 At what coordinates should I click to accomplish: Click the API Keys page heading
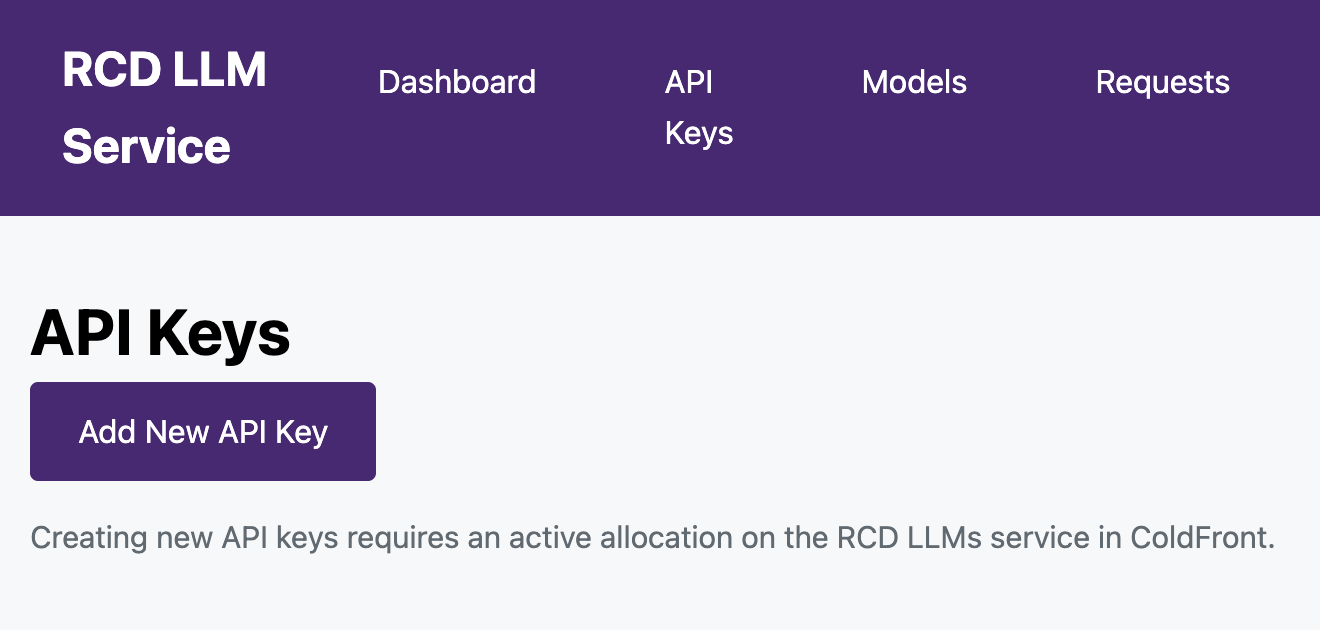click(x=160, y=334)
